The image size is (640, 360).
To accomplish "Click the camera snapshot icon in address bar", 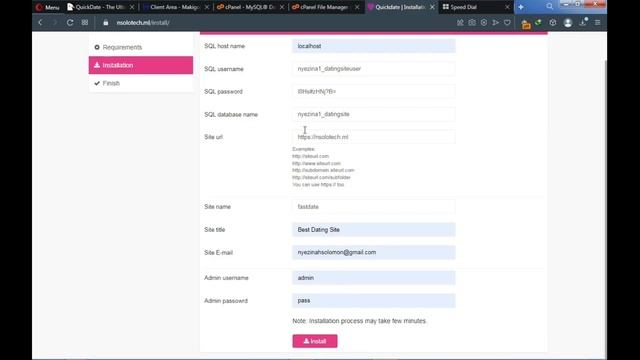I will pos(472,23).
